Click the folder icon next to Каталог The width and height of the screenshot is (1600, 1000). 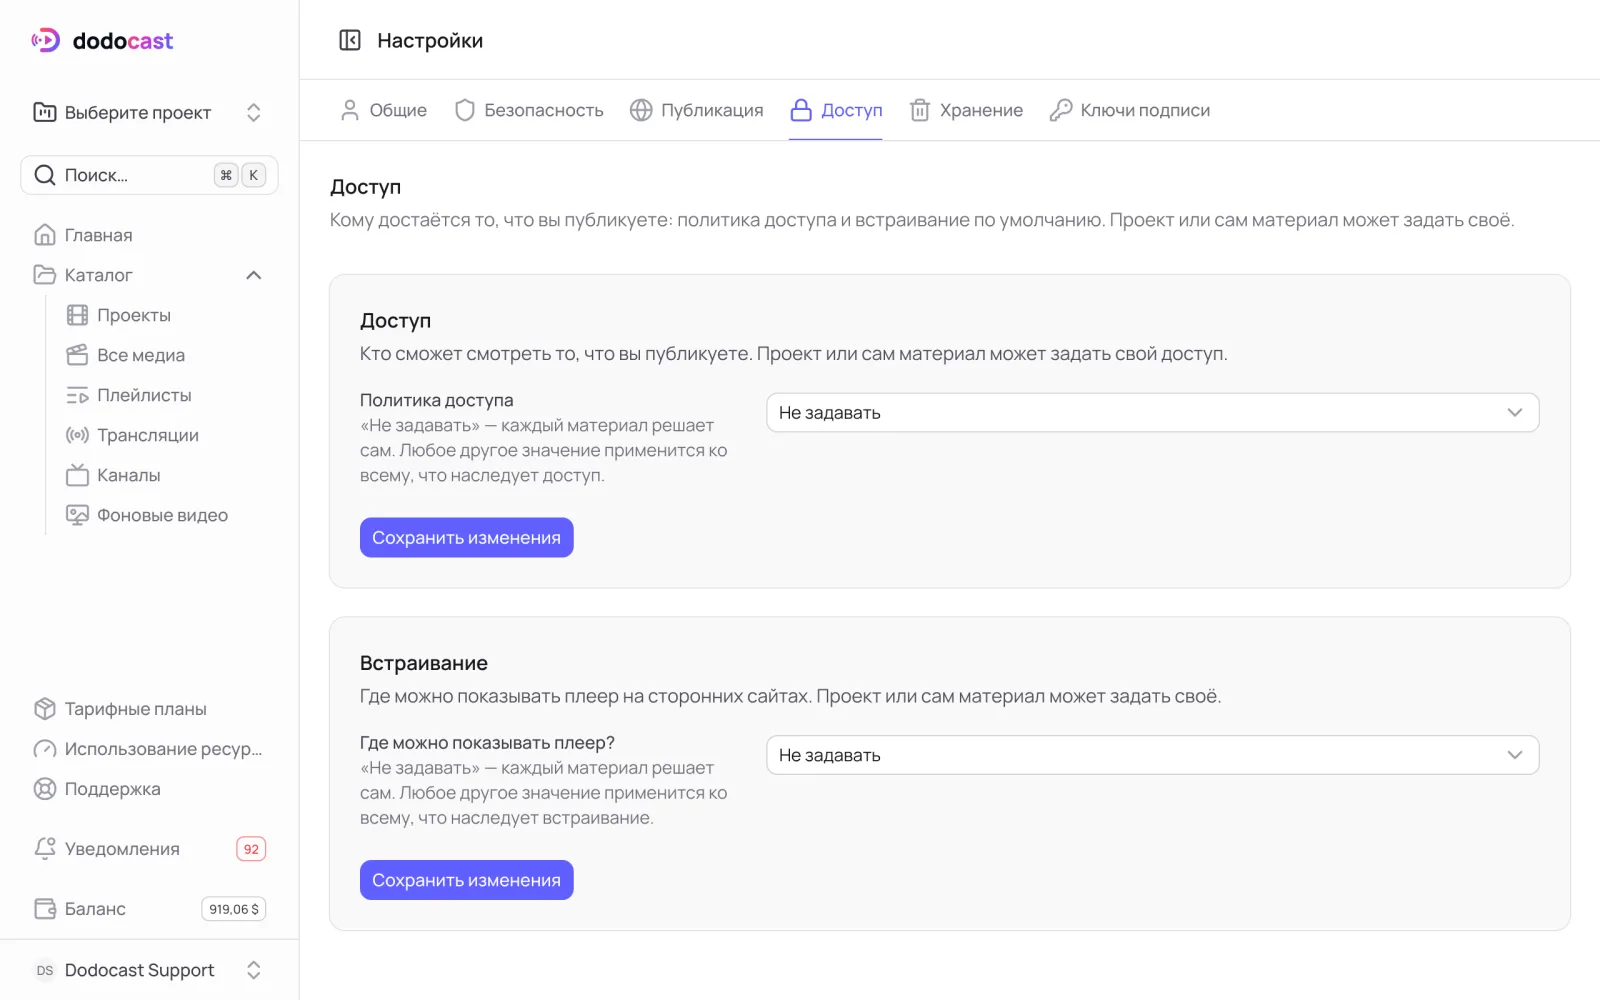[x=45, y=275]
